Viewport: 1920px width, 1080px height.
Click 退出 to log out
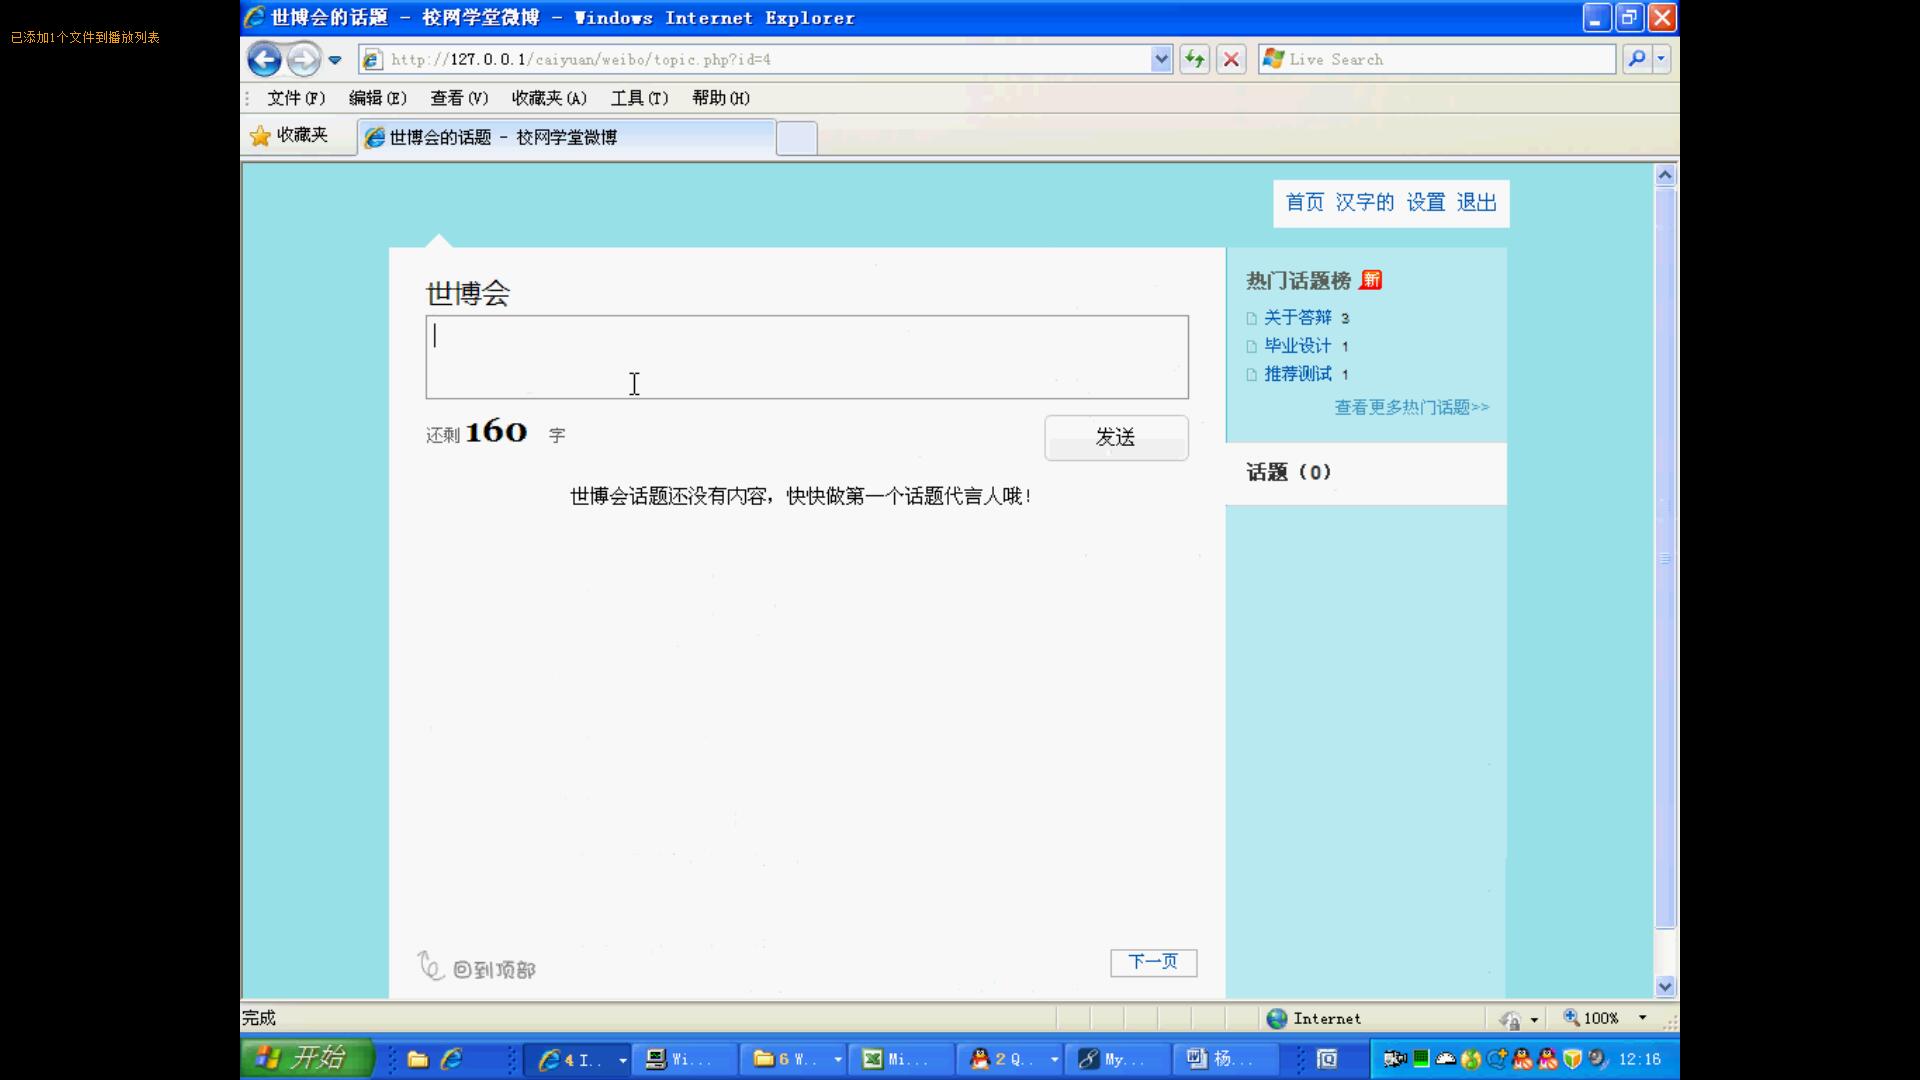1476,203
